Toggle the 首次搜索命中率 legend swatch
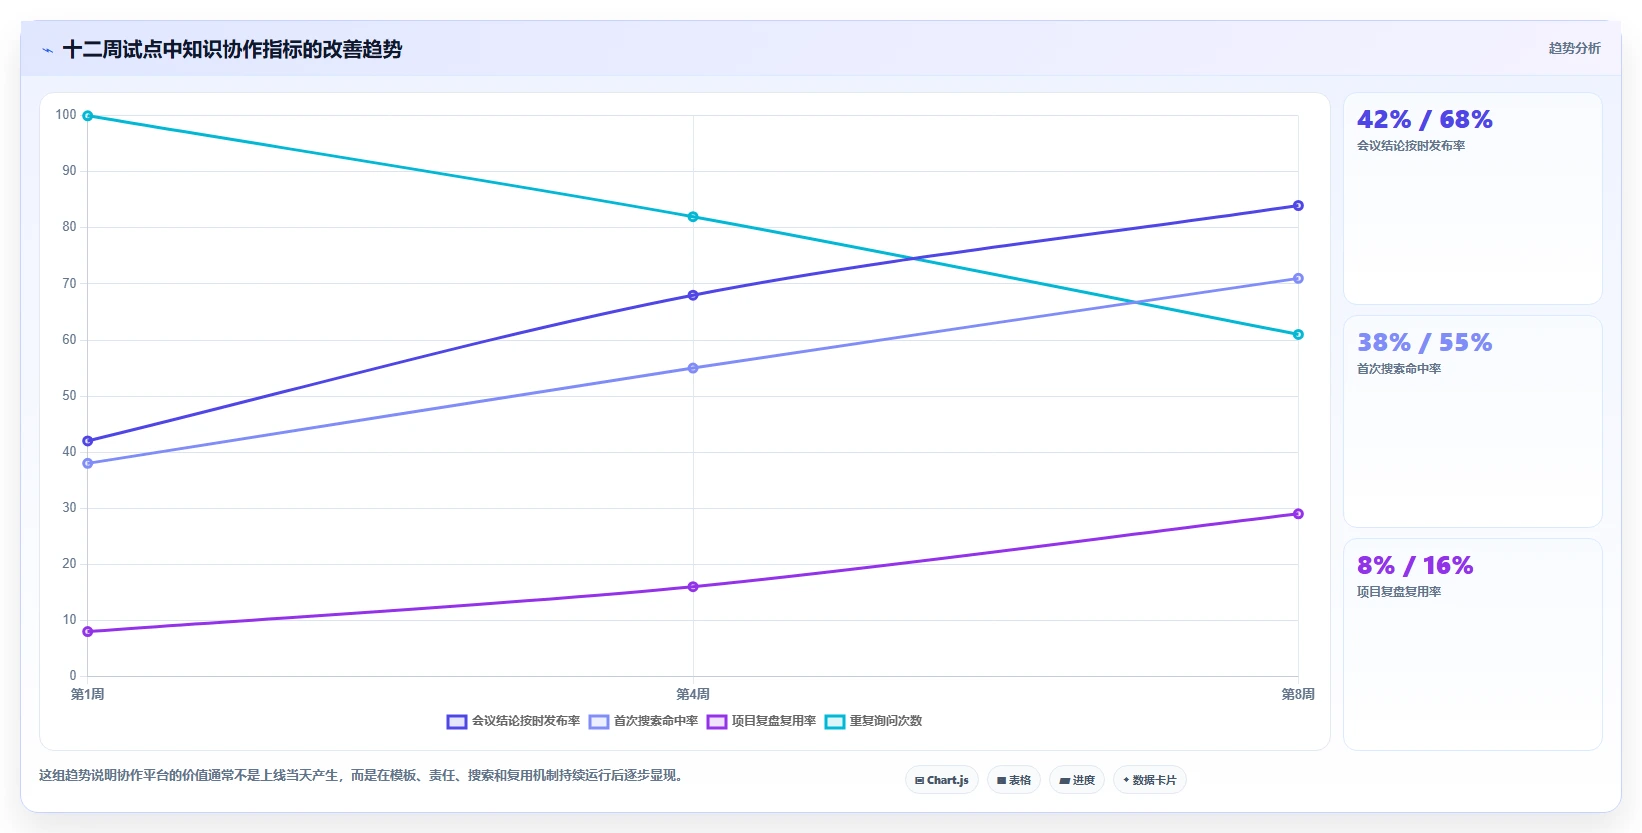1642x833 pixels. [x=599, y=722]
